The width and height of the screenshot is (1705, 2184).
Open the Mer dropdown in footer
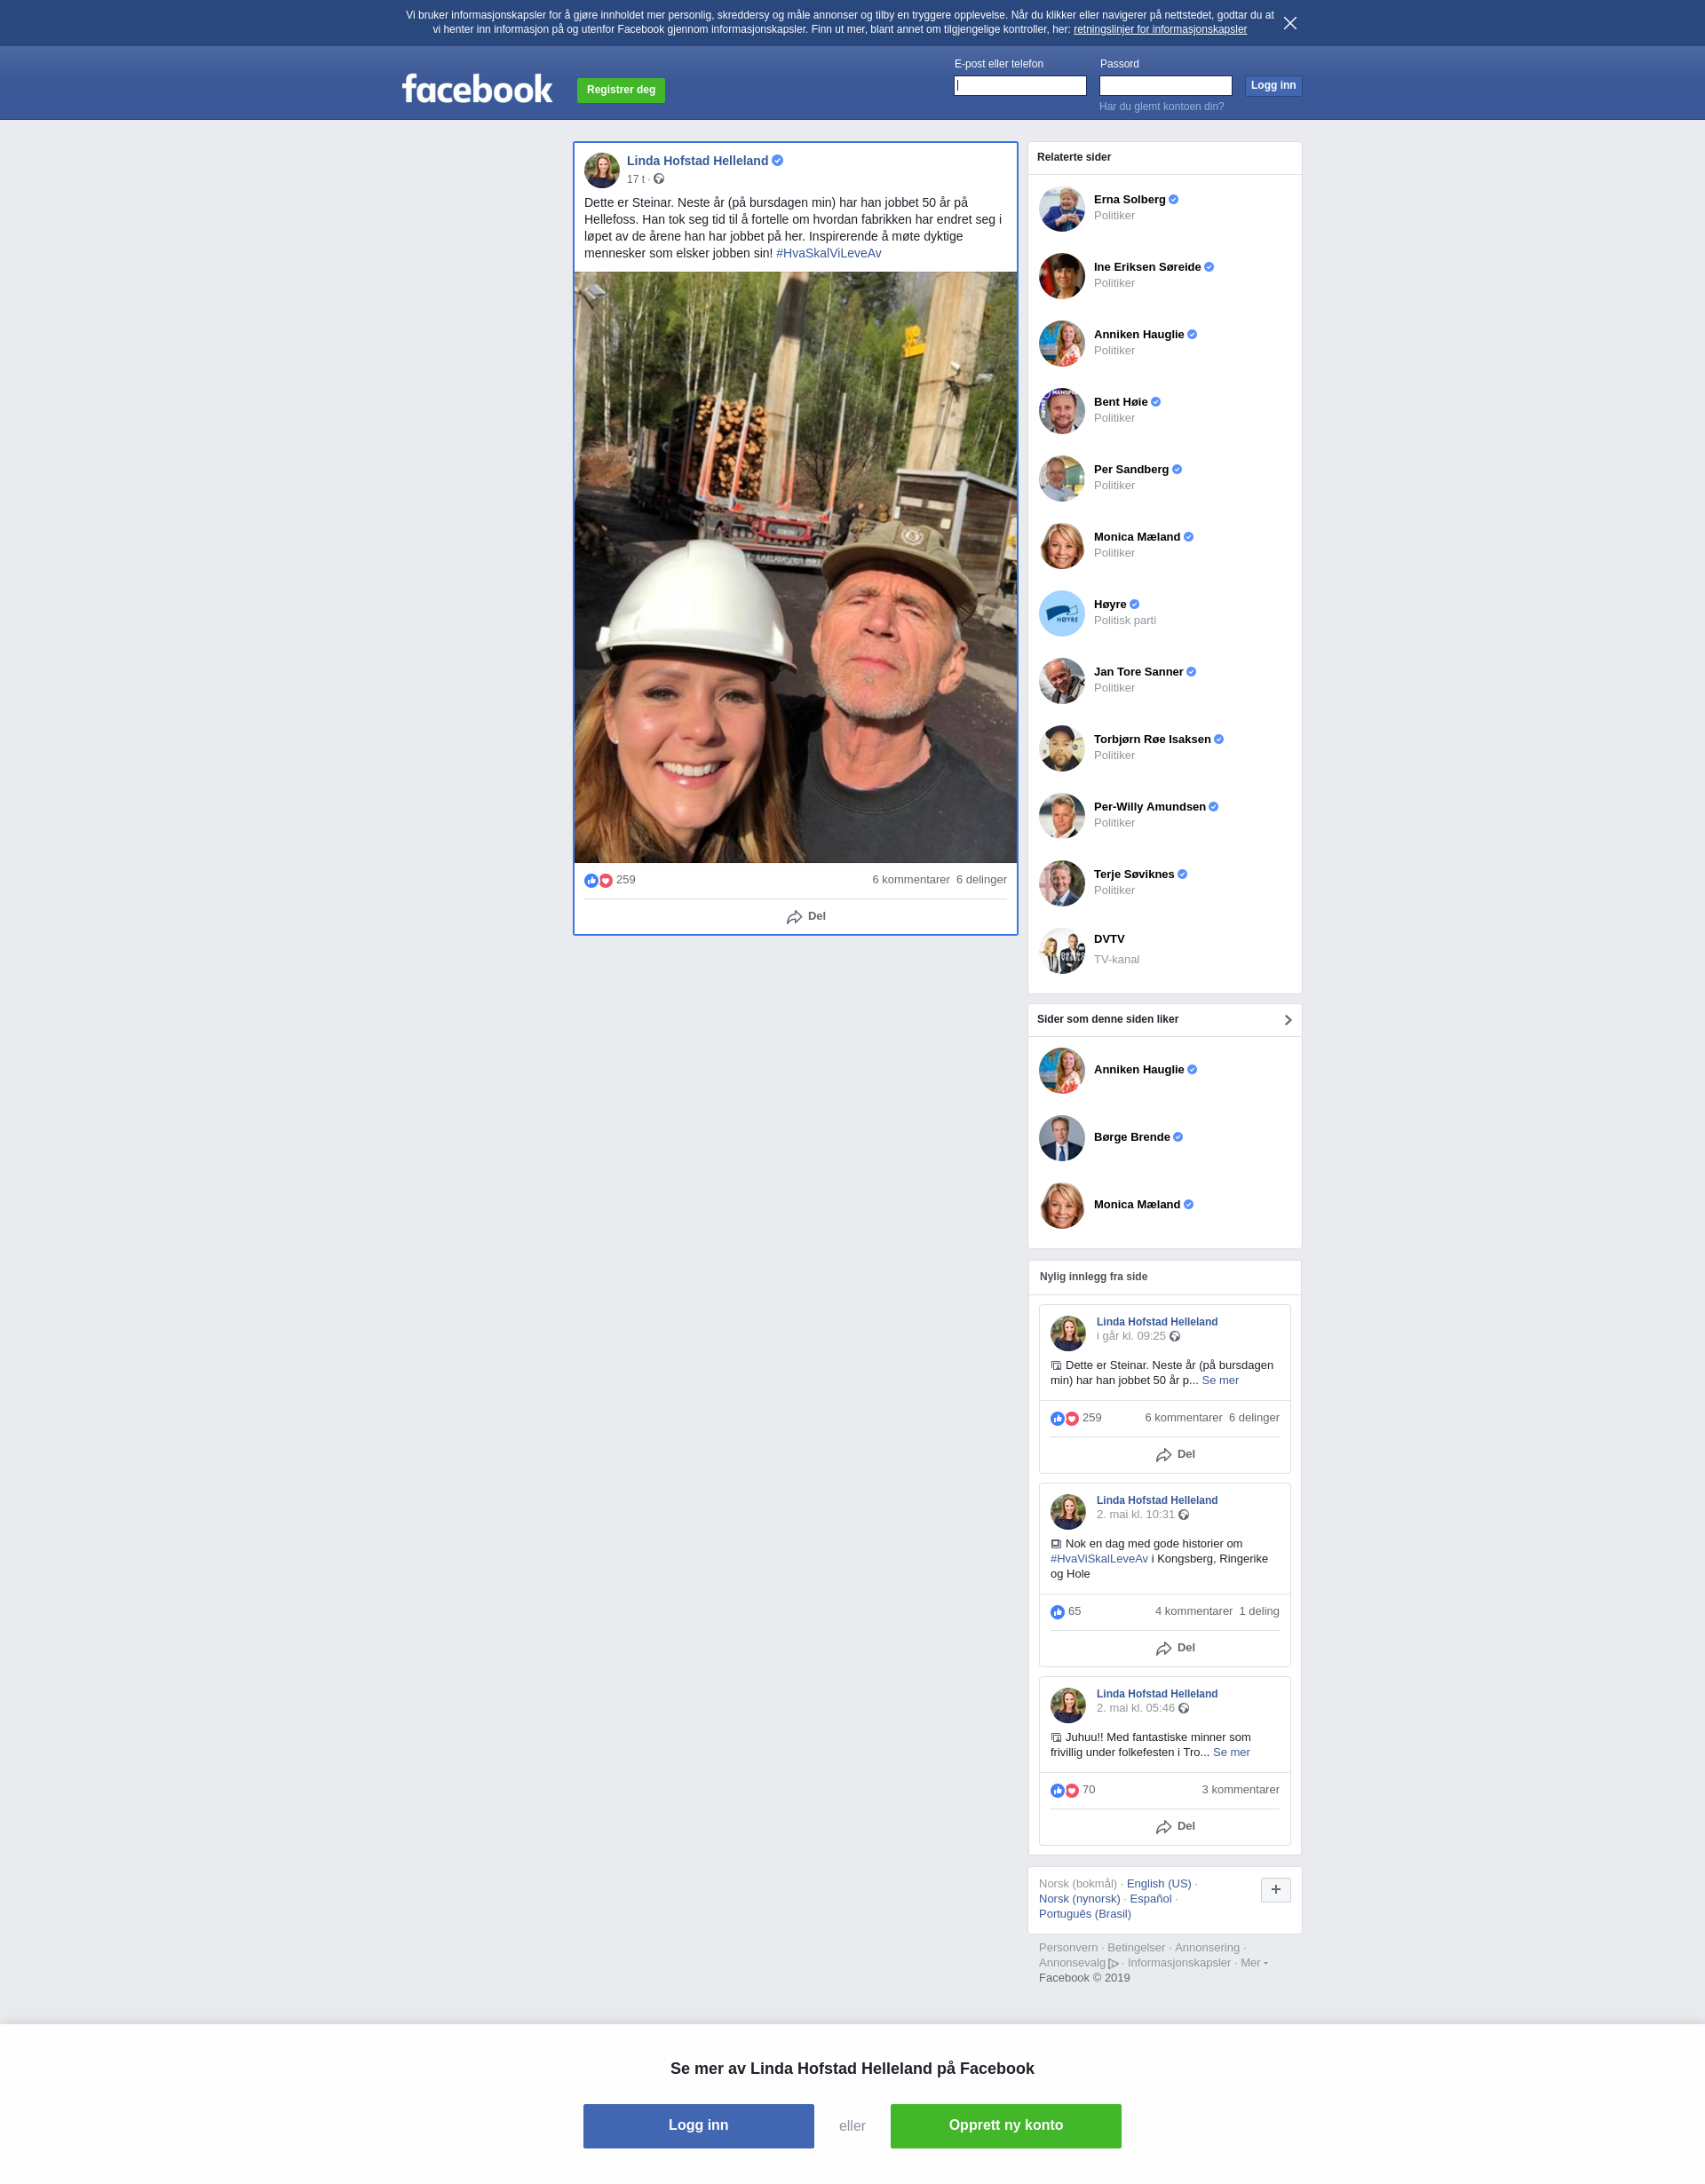pyautogui.click(x=1254, y=1962)
